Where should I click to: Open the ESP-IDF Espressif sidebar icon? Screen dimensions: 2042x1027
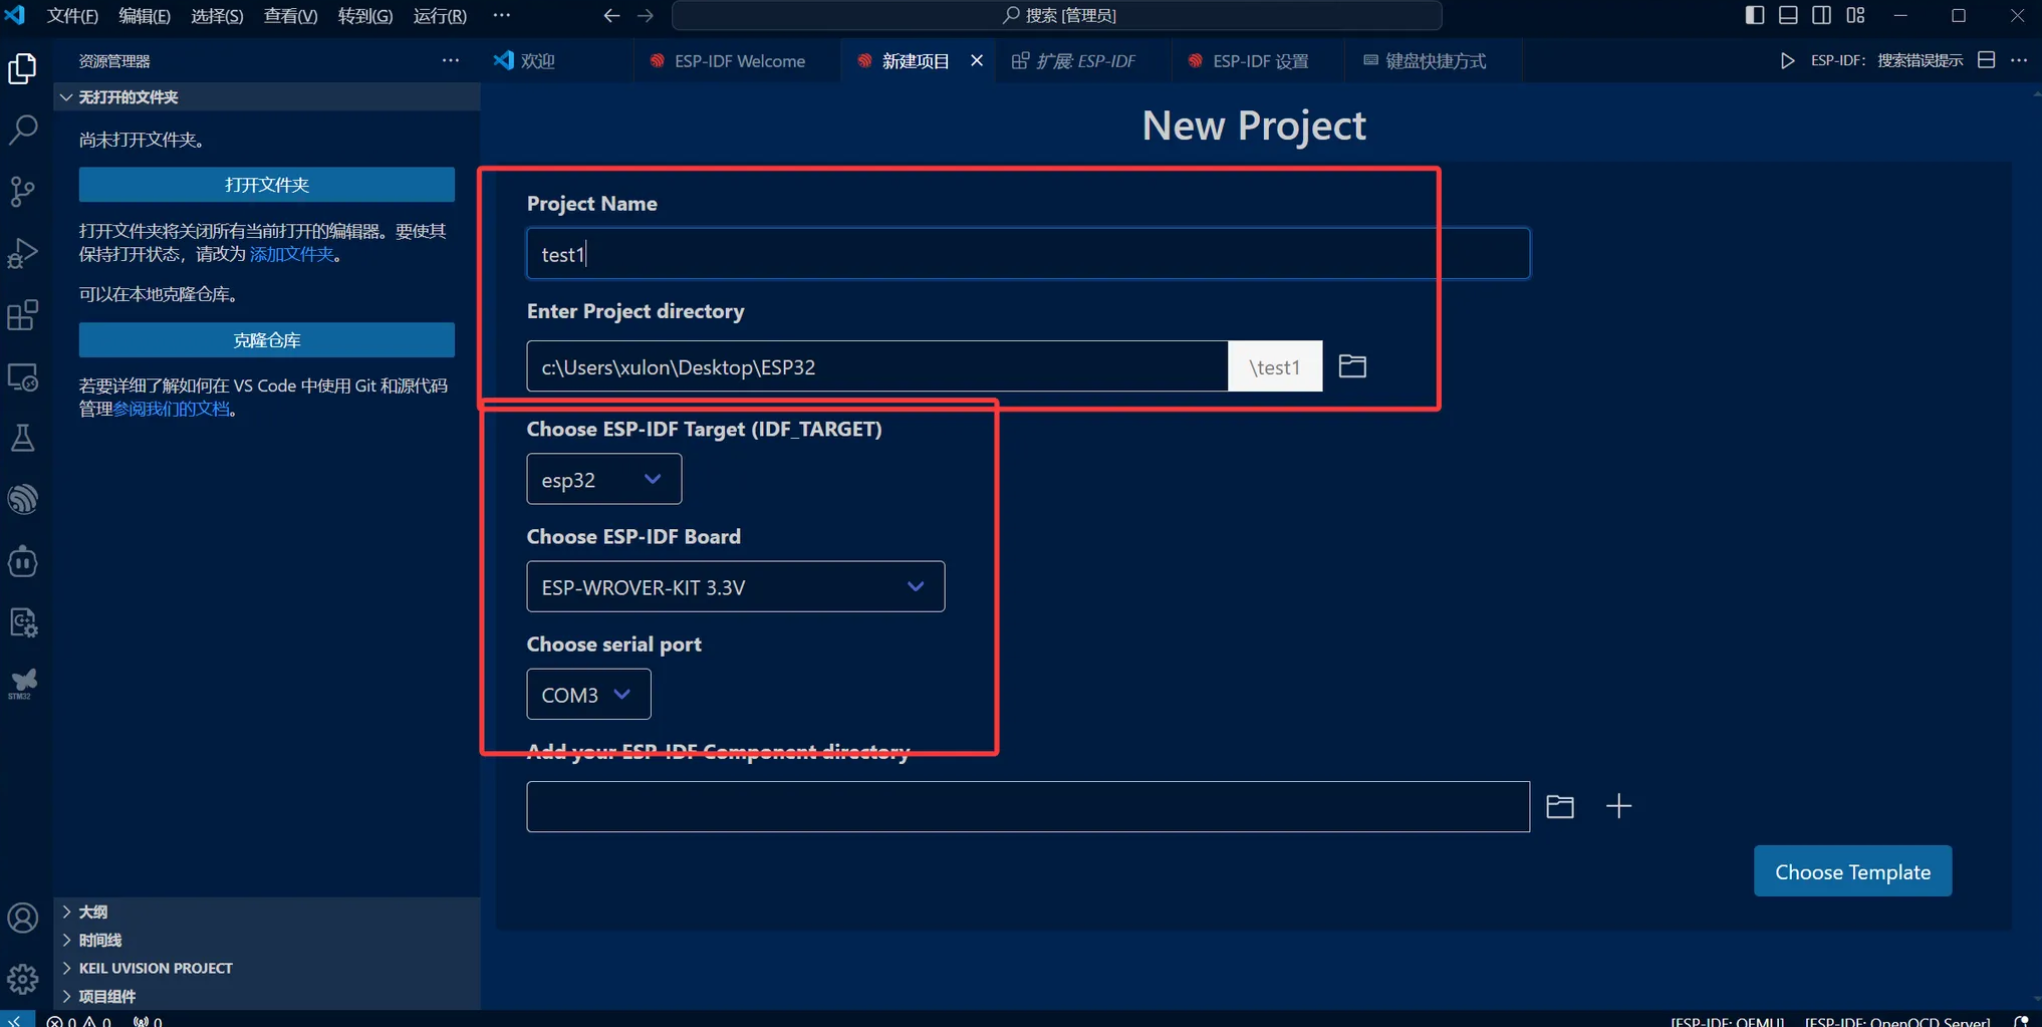coord(23,499)
